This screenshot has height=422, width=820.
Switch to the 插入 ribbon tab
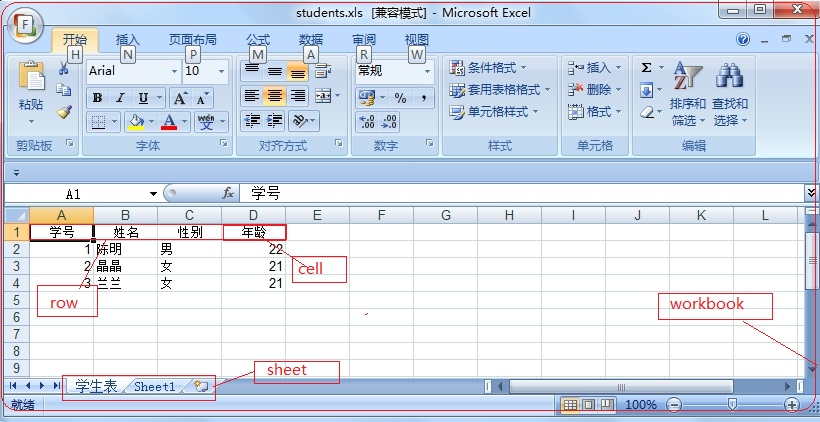point(128,40)
